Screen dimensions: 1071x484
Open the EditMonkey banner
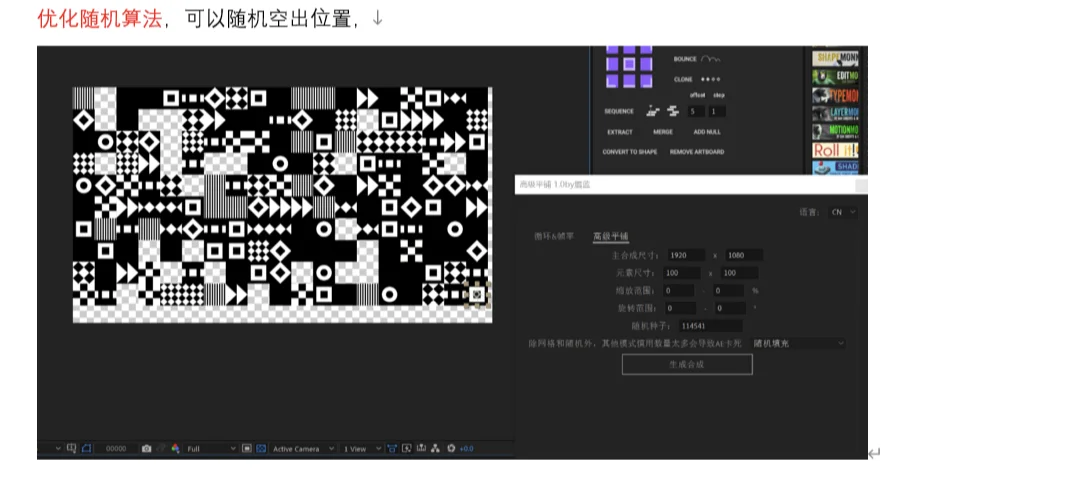tap(835, 76)
